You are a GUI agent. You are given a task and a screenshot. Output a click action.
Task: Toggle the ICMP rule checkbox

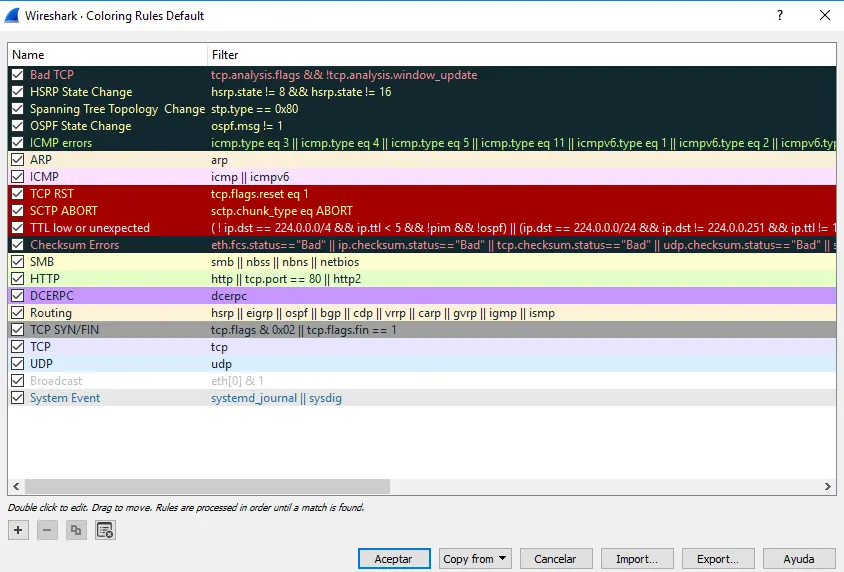coord(18,176)
